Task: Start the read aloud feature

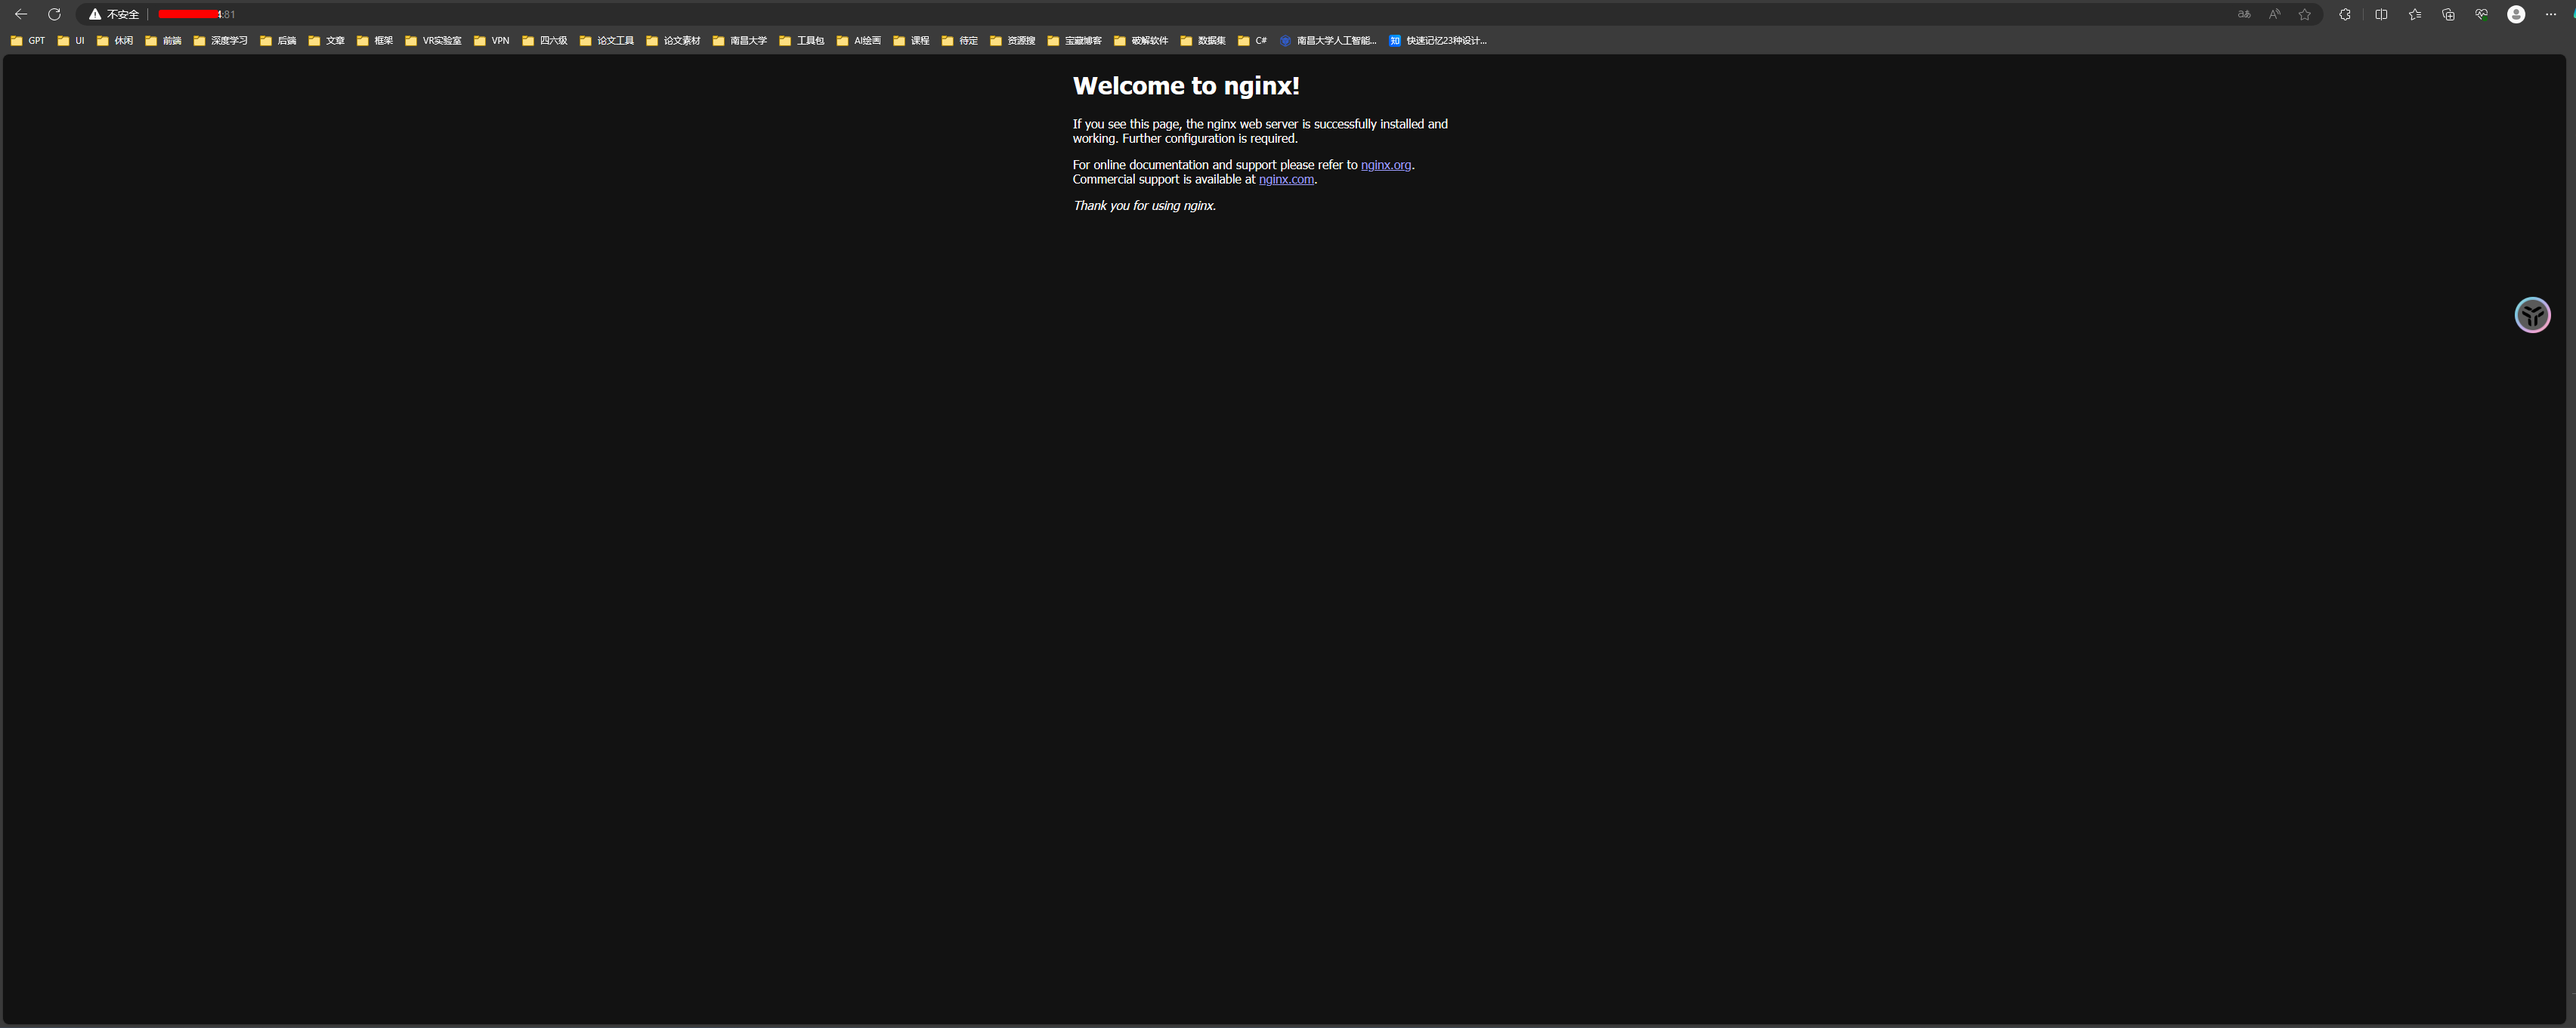Action: pos(2274,14)
